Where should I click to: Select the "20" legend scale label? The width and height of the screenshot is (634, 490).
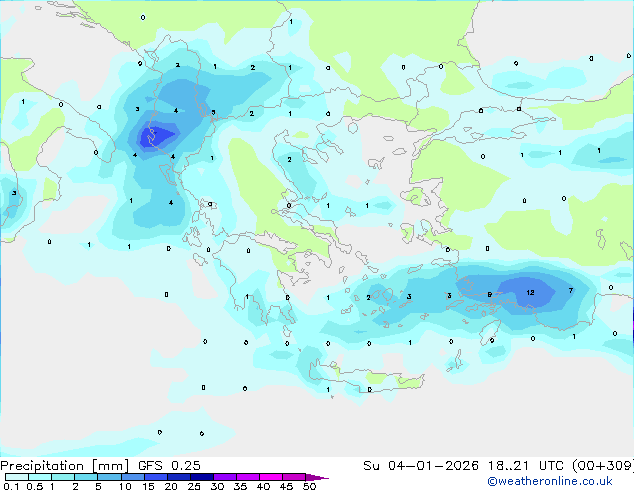171,486
